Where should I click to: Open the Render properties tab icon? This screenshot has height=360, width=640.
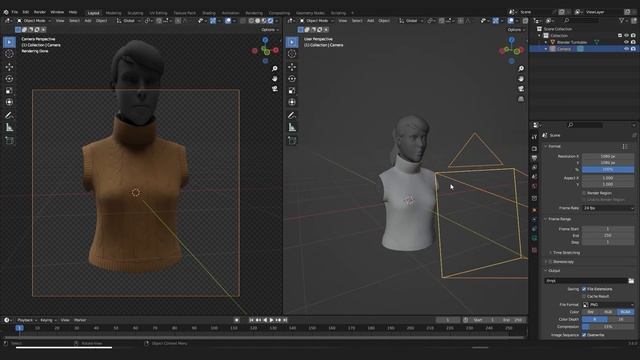tap(534, 149)
